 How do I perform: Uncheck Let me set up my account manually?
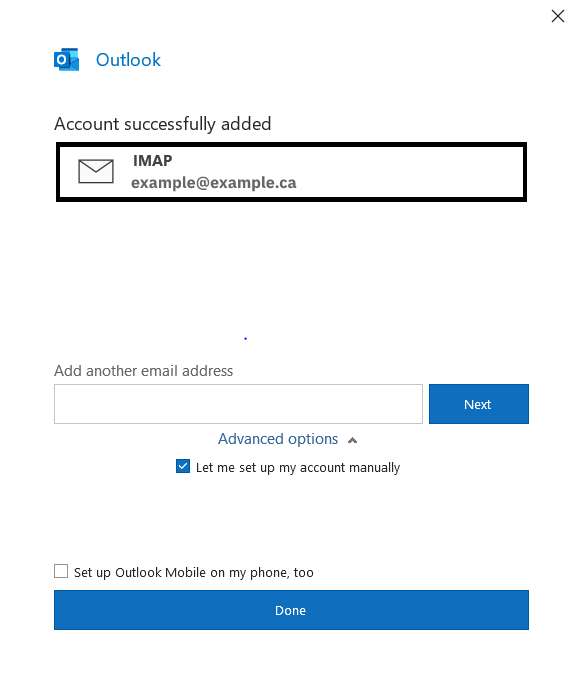[x=183, y=466]
